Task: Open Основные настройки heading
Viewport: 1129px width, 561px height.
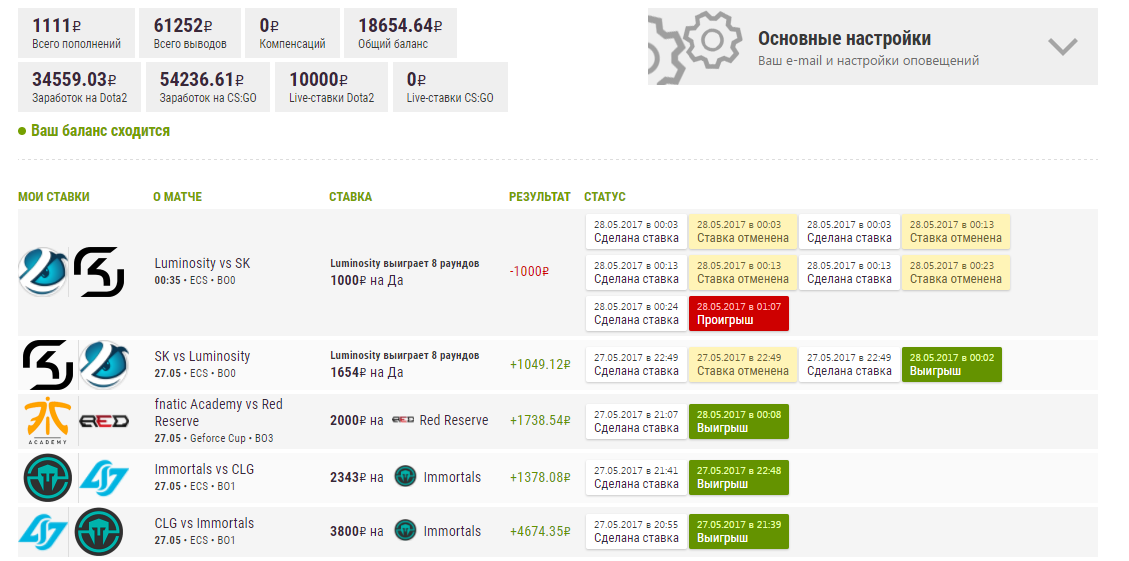Action: pyautogui.click(x=844, y=38)
